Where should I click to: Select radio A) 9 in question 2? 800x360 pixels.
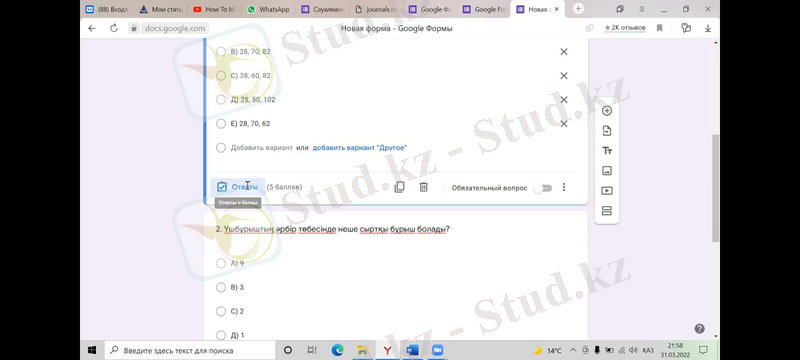pos(221,263)
